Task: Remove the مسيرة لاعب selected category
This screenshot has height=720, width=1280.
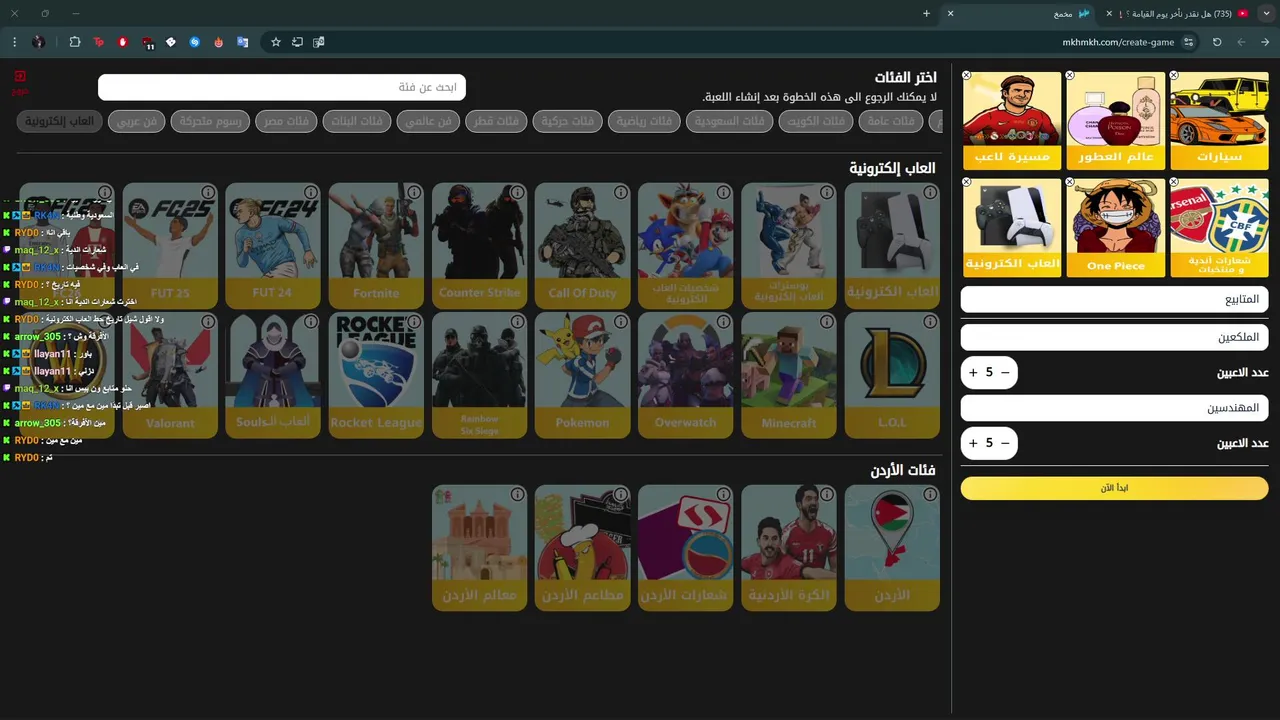Action: 967,76
